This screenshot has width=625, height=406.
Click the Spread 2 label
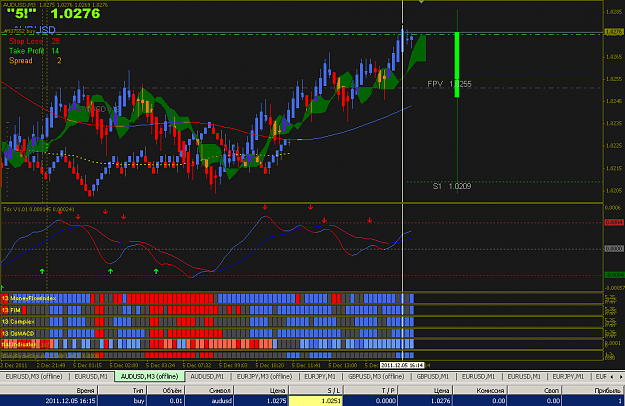click(35, 61)
